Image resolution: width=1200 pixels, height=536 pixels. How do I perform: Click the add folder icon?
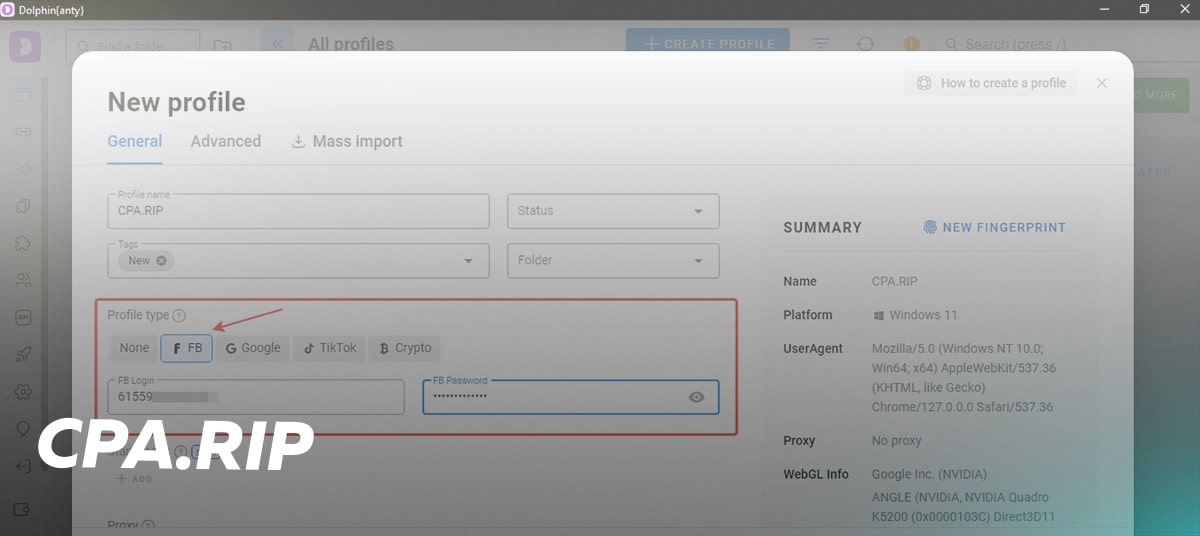pos(222,46)
